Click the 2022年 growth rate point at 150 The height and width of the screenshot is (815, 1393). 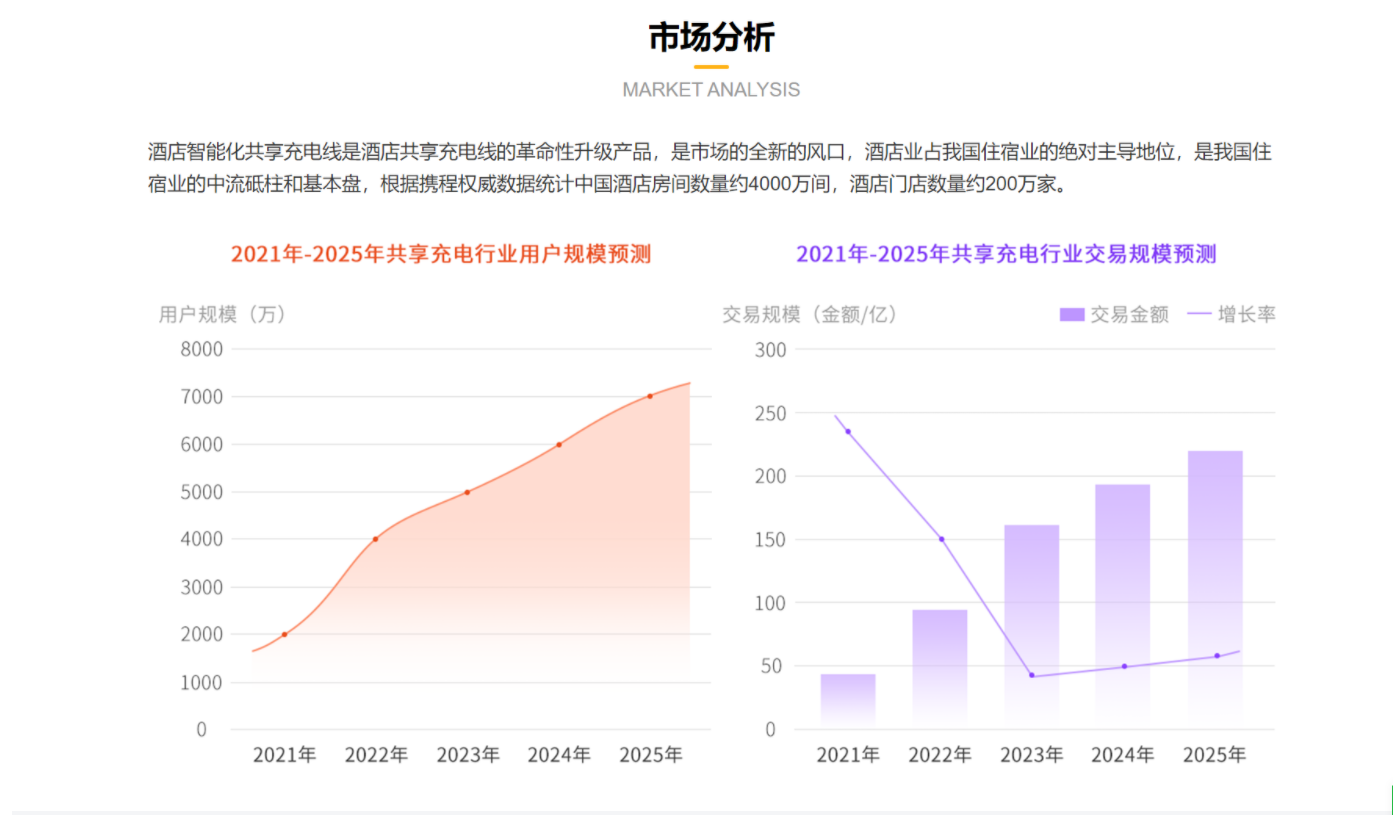coord(941,539)
